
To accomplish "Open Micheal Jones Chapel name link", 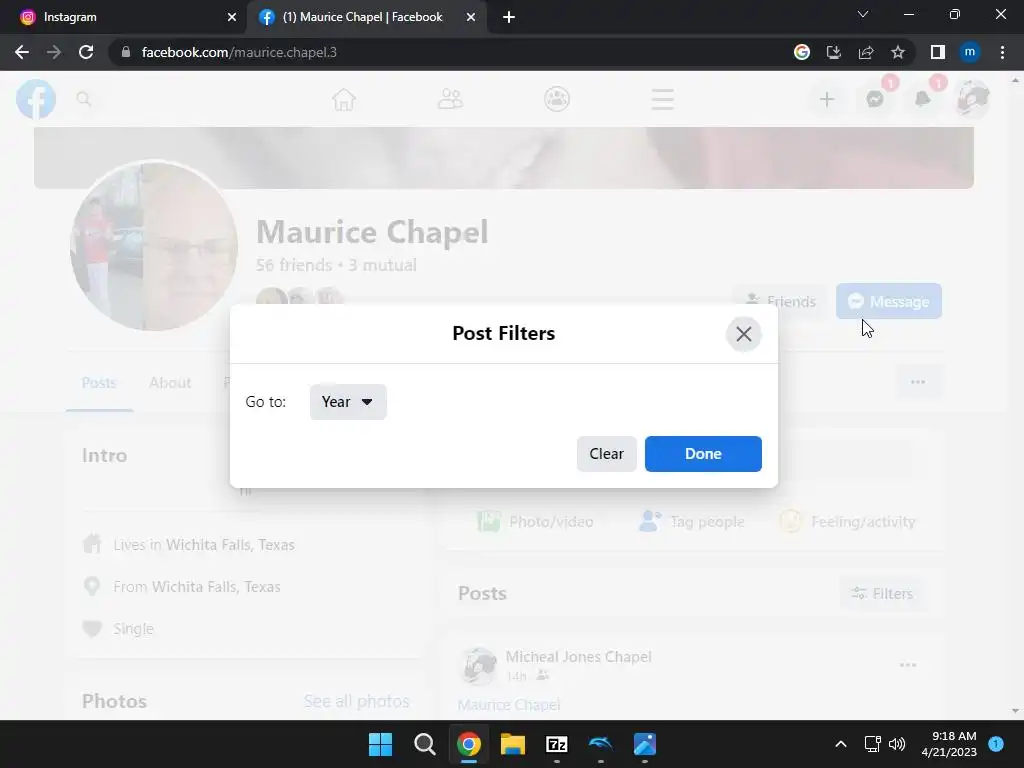I will [578, 656].
